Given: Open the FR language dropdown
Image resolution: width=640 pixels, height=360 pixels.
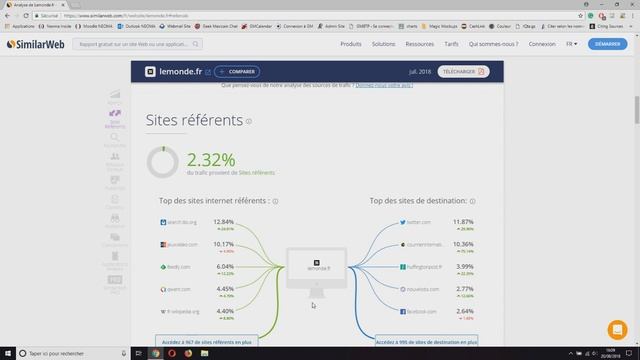Looking at the screenshot, I should (x=571, y=44).
